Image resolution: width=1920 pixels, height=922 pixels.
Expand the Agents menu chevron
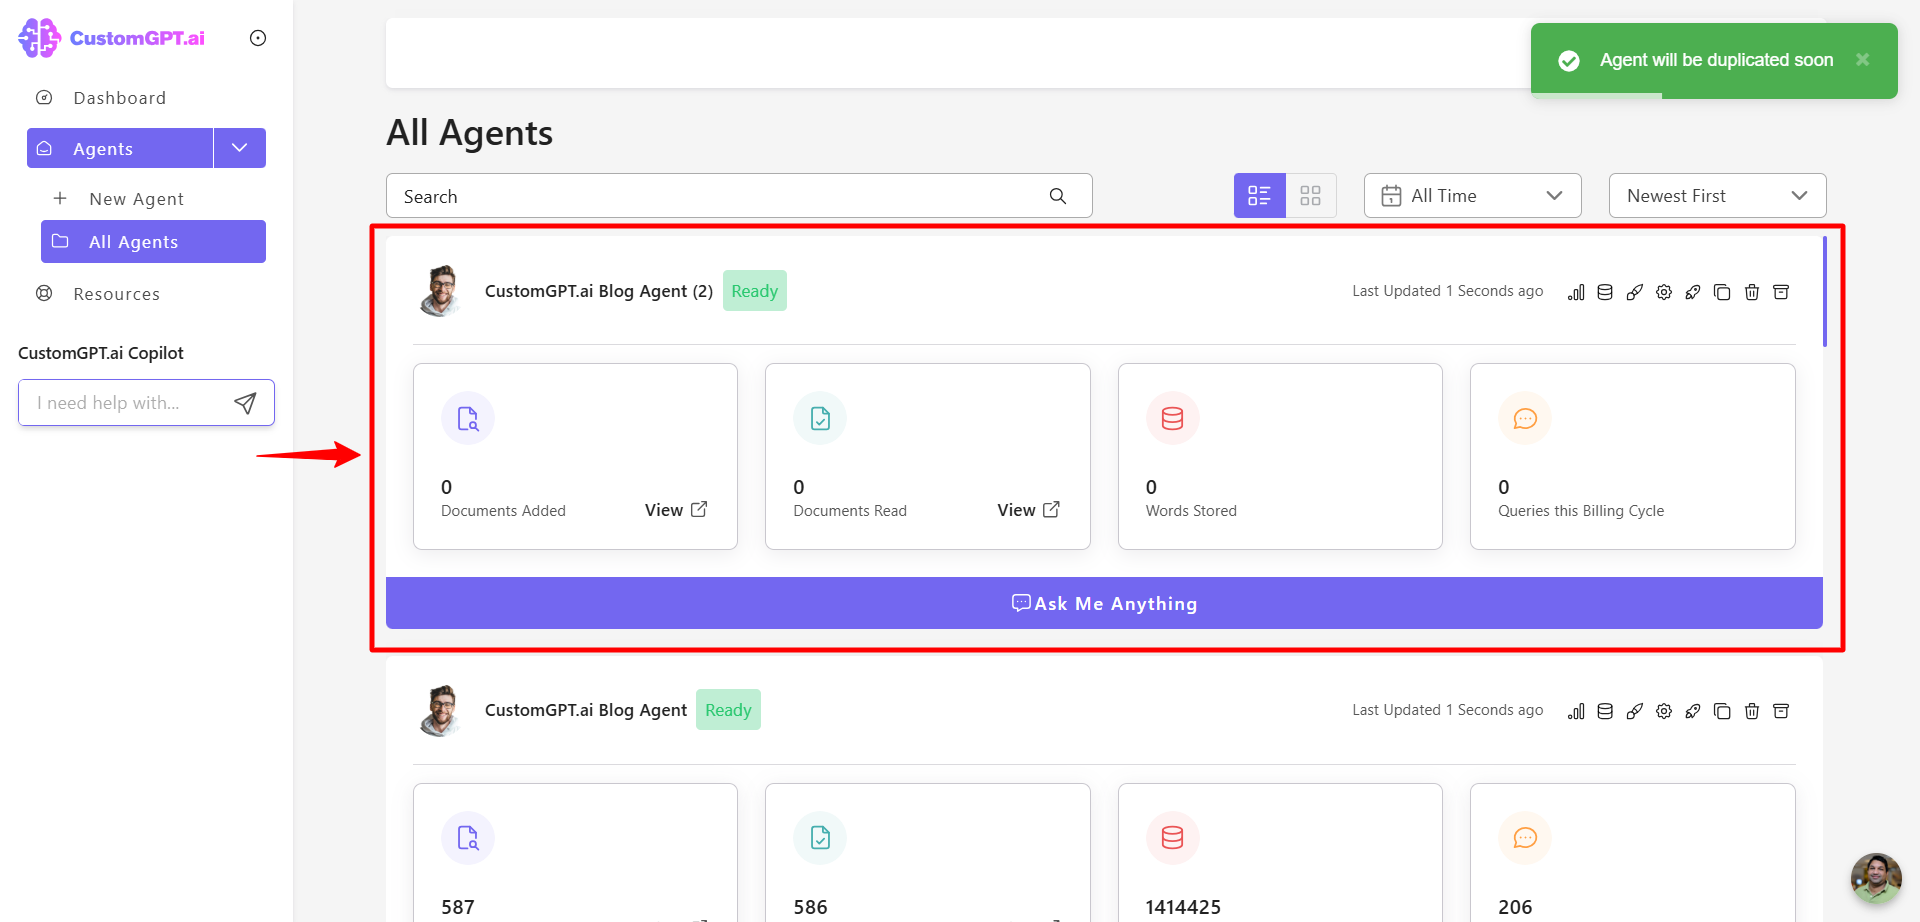pyautogui.click(x=240, y=148)
